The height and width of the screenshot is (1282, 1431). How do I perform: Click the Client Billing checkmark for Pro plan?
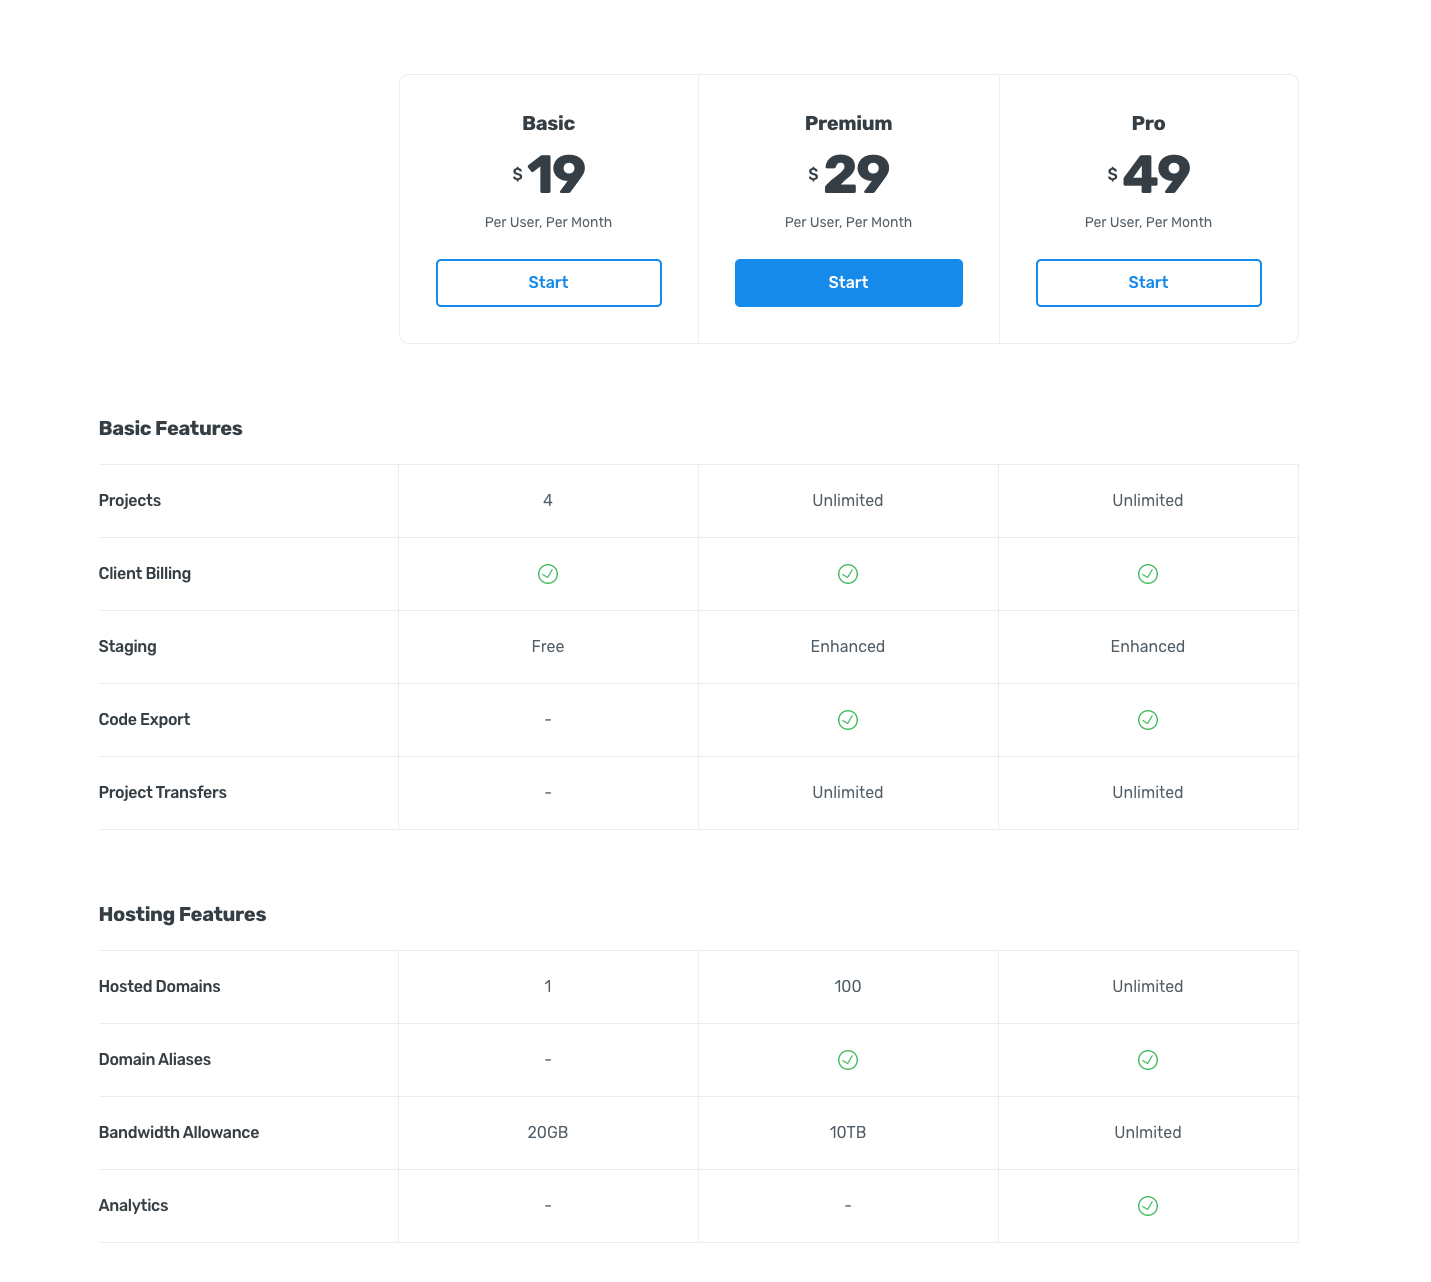pyautogui.click(x=1147, y=573)
